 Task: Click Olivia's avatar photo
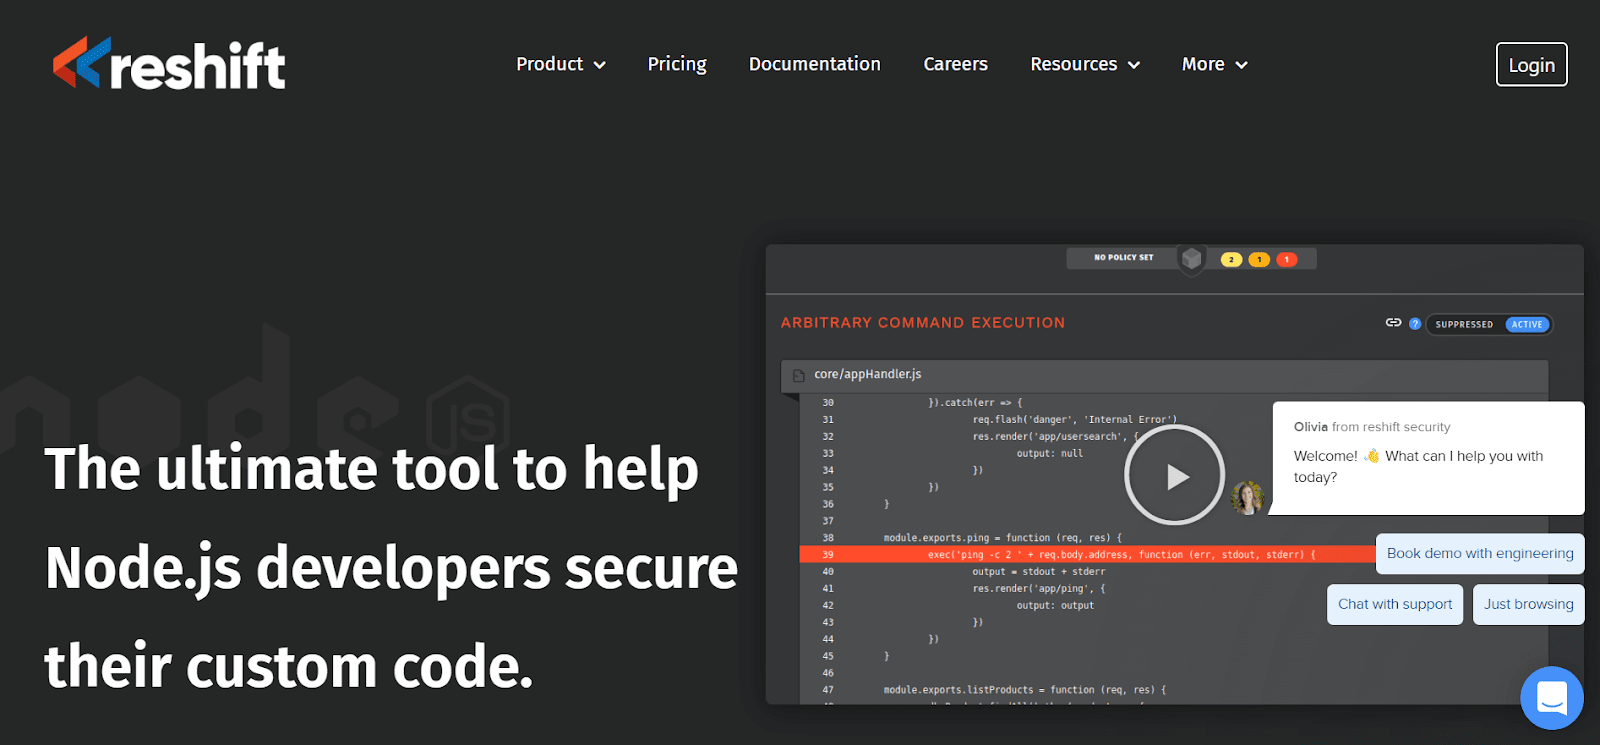coord(1247,497)
